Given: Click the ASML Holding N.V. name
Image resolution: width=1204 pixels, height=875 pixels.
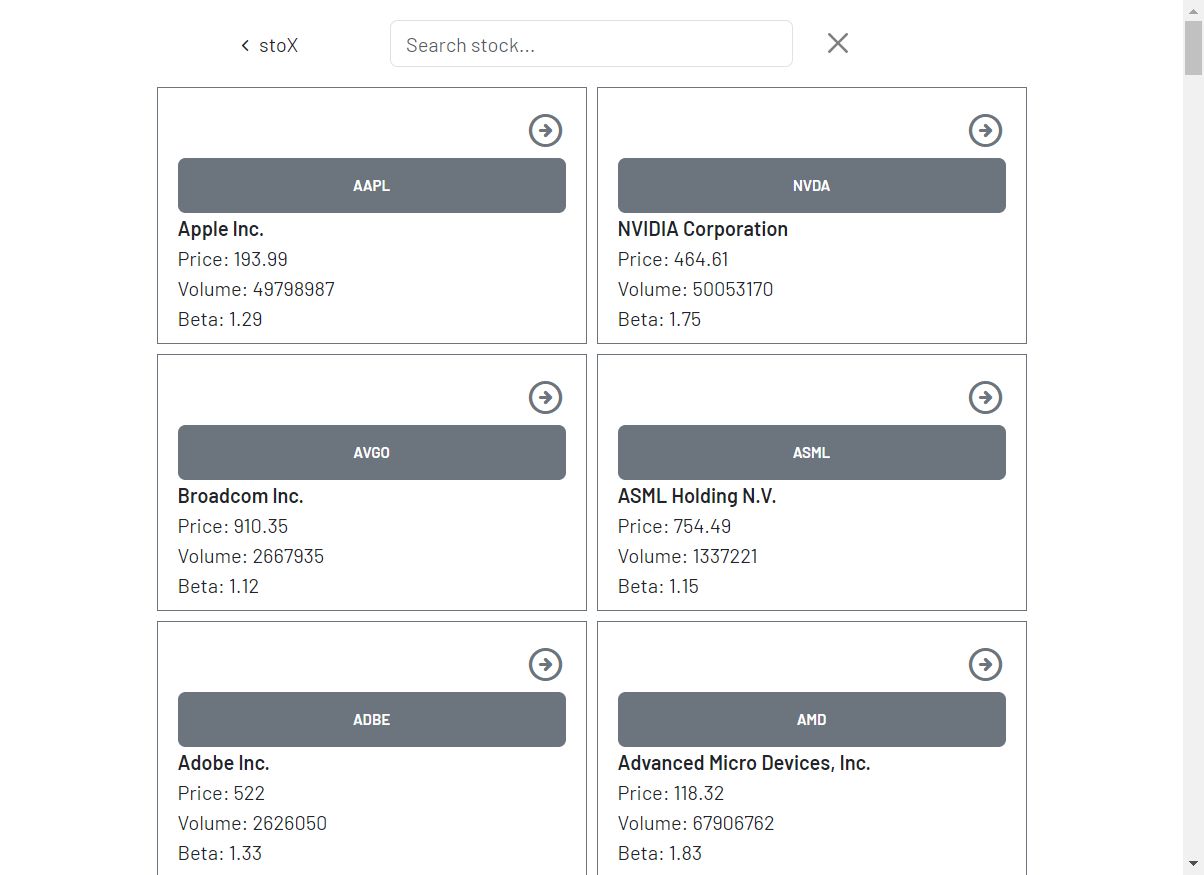Looking at the screenshot, I should tap(697, 496).
